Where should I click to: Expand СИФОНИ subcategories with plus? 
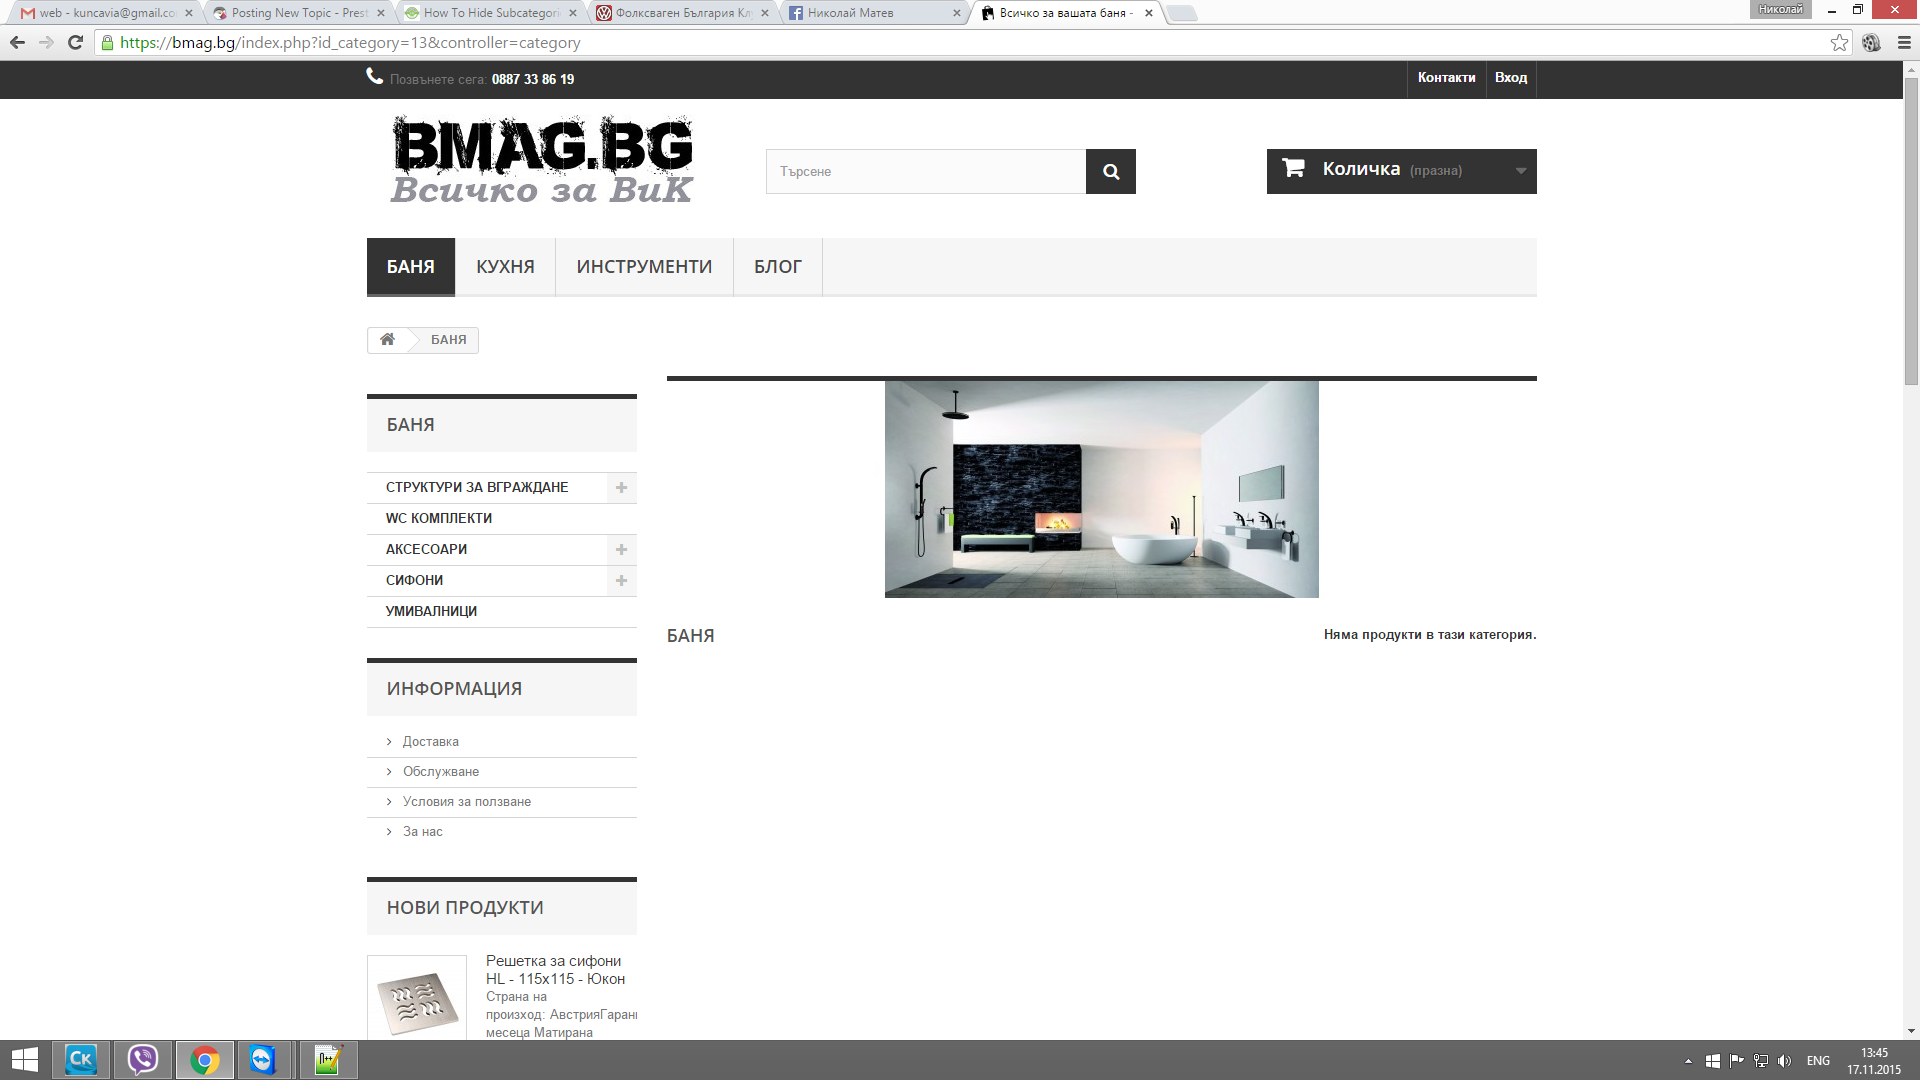(621, 581)
